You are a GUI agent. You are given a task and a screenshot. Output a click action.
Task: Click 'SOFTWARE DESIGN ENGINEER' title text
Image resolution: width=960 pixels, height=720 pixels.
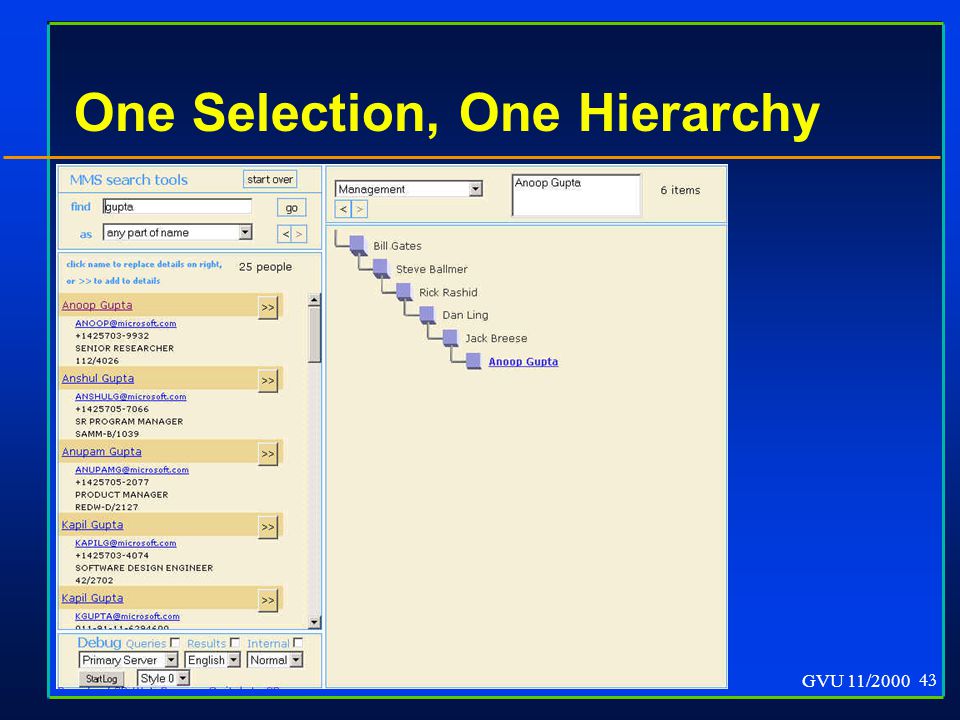click(x=144, y=568)
